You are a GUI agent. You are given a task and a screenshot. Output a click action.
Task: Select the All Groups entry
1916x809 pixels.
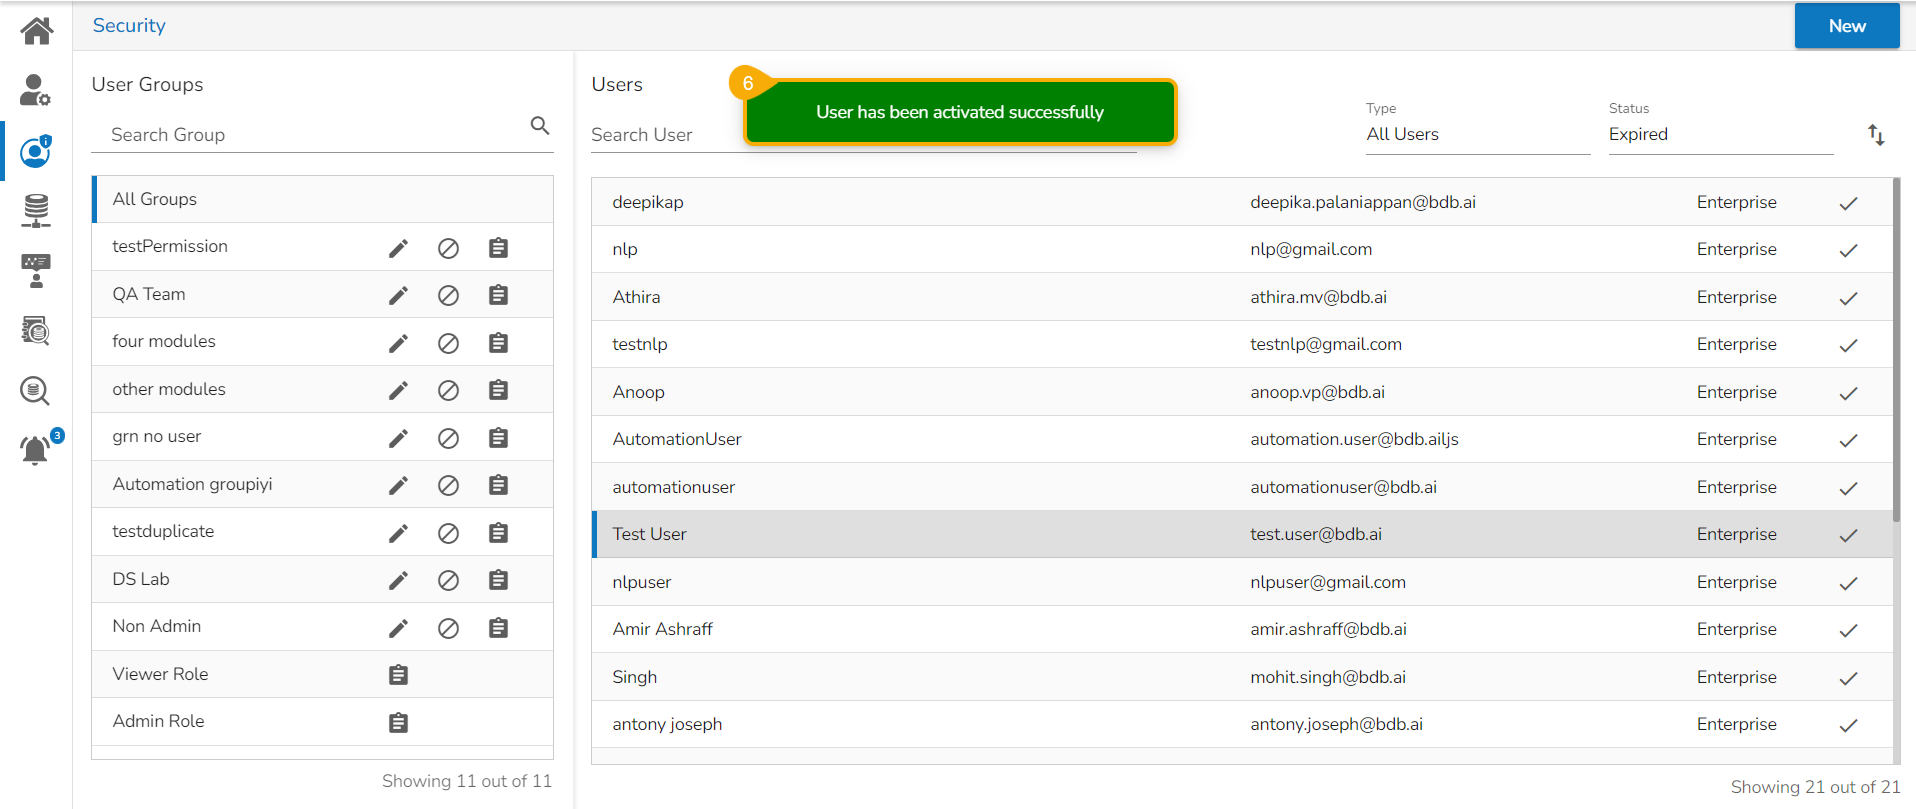[155, 199]
